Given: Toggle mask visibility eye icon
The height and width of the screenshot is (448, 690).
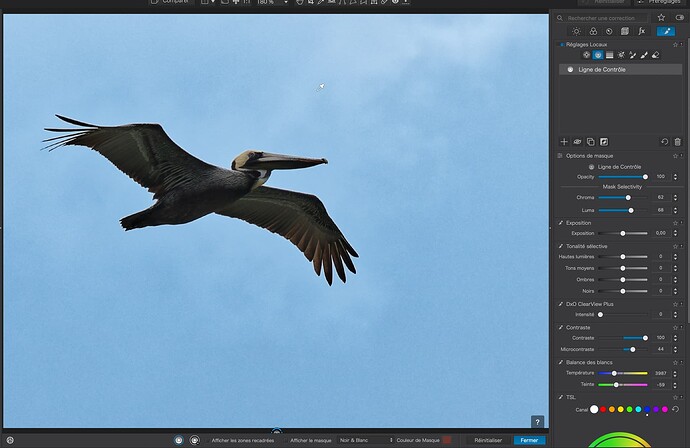Looking at the screenshot, I should pyautogui.click(x=577, y=142).
